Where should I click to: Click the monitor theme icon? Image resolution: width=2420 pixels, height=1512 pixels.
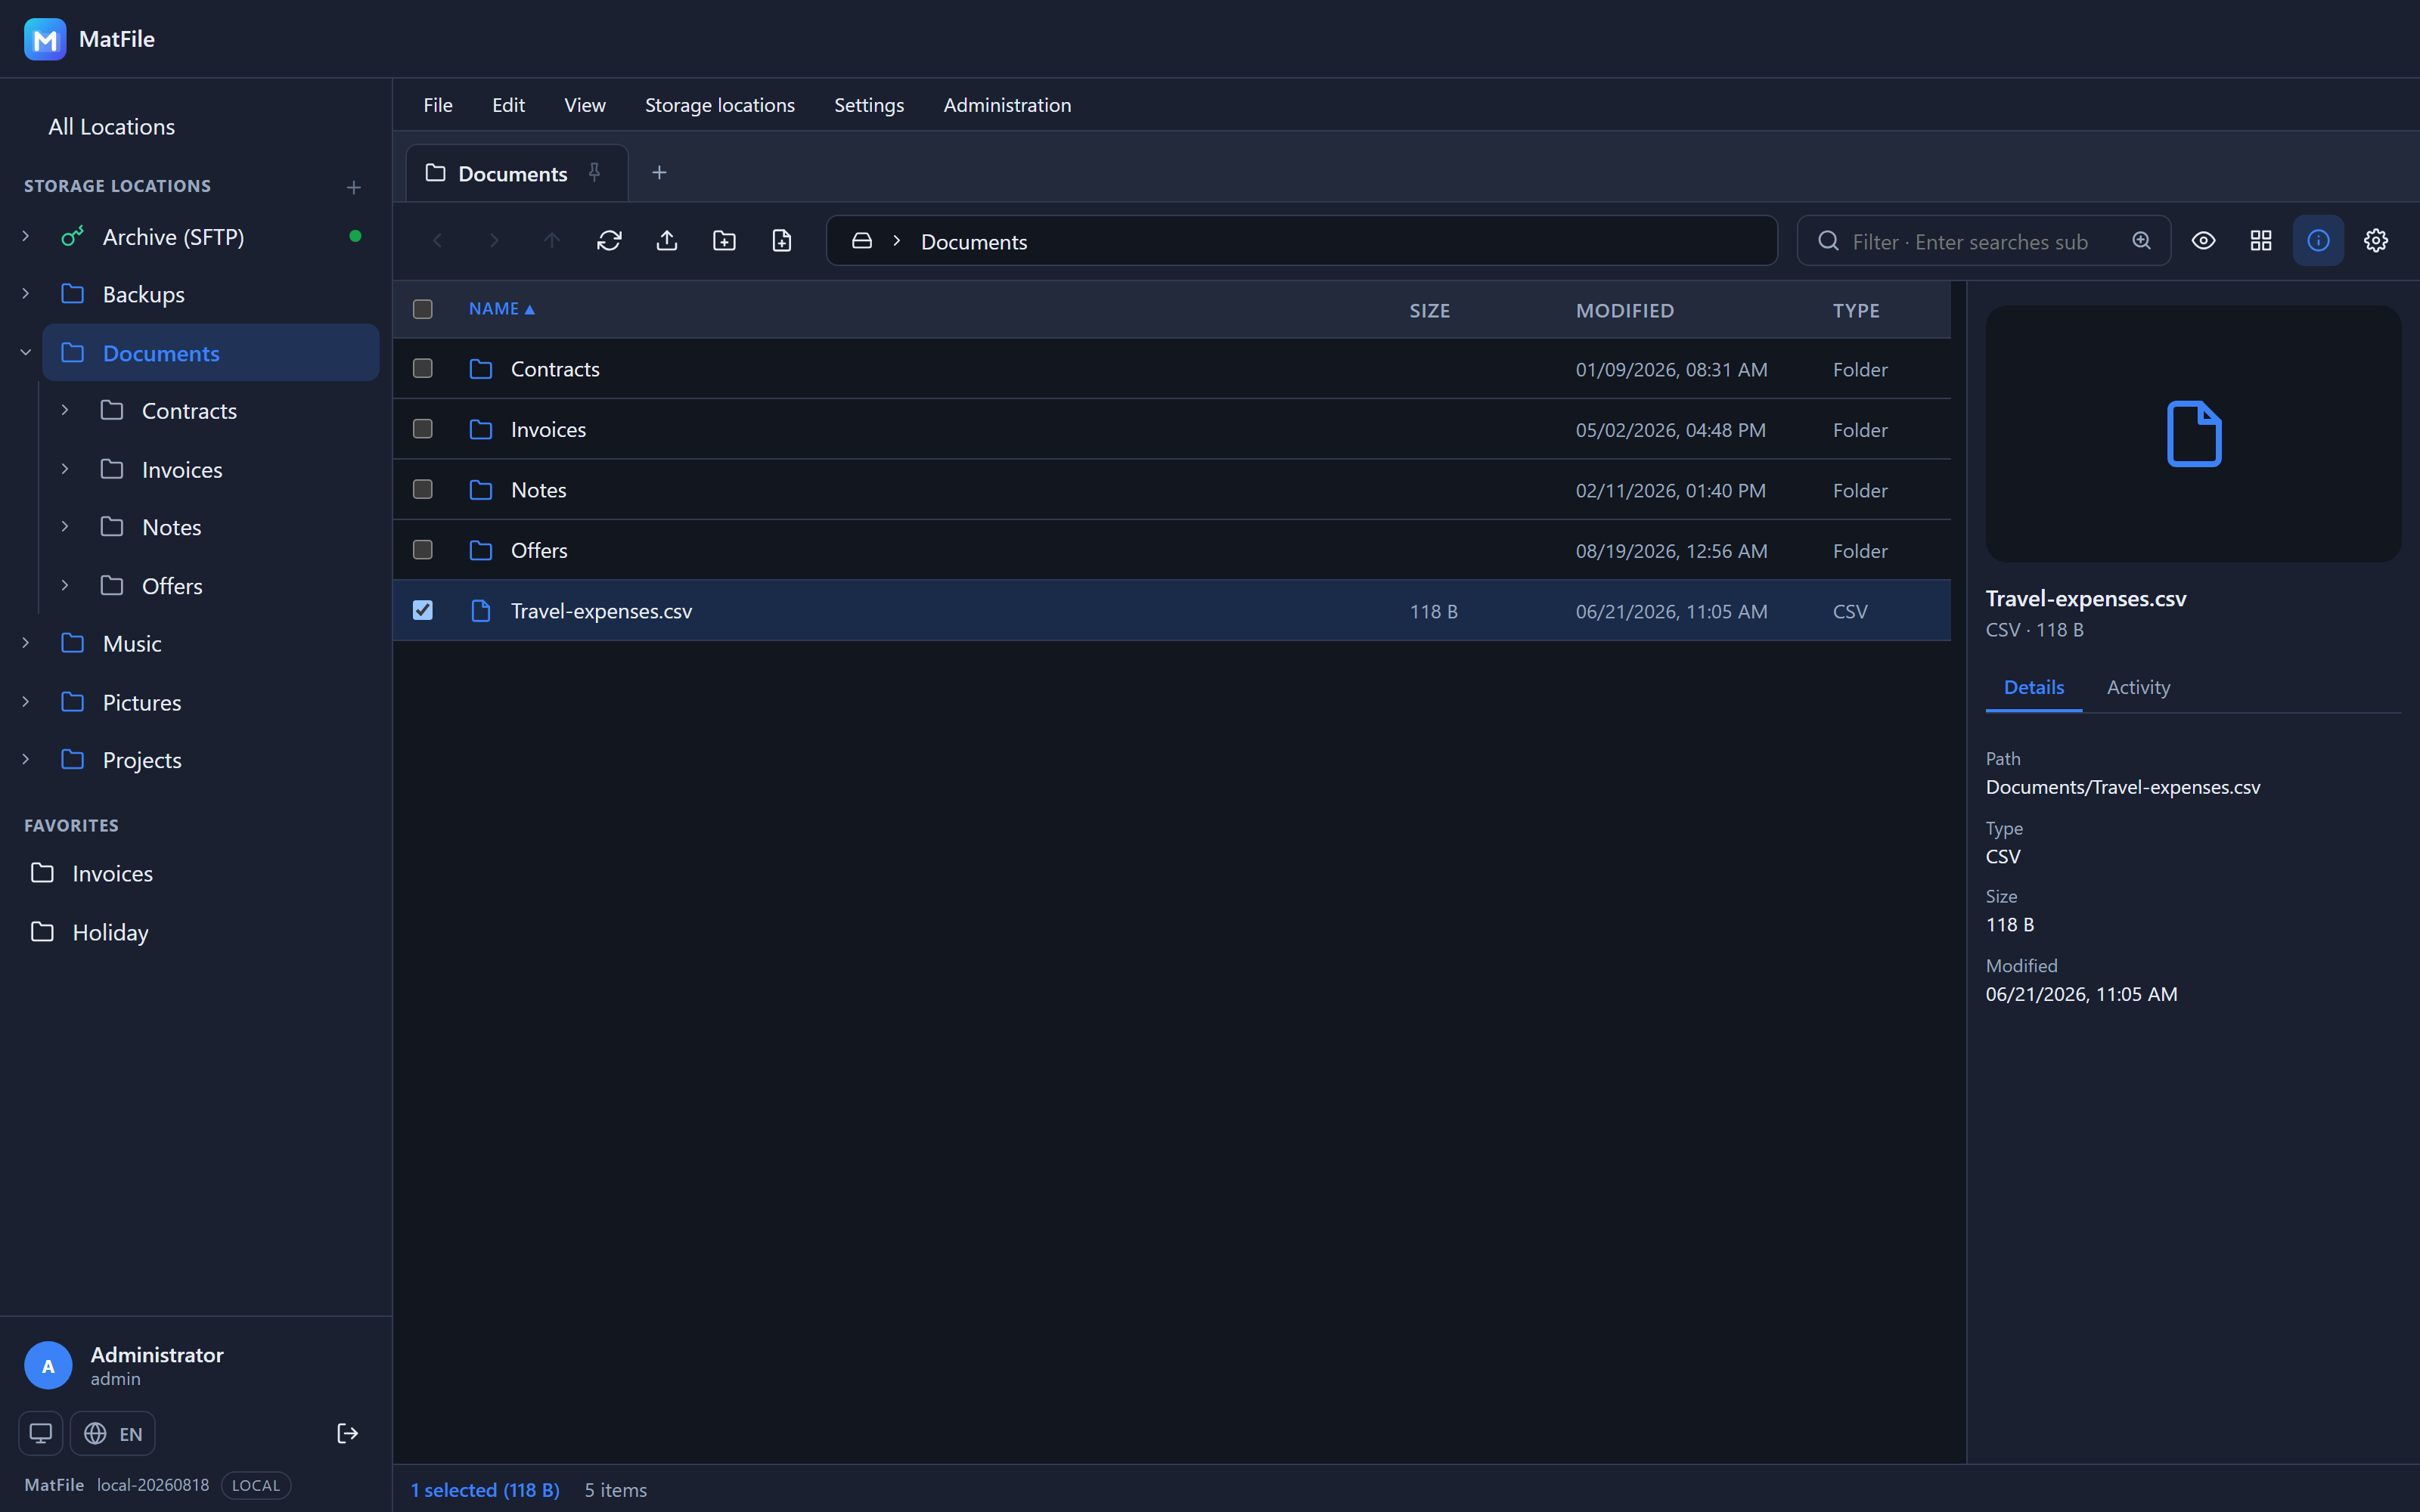(41, 1433)
